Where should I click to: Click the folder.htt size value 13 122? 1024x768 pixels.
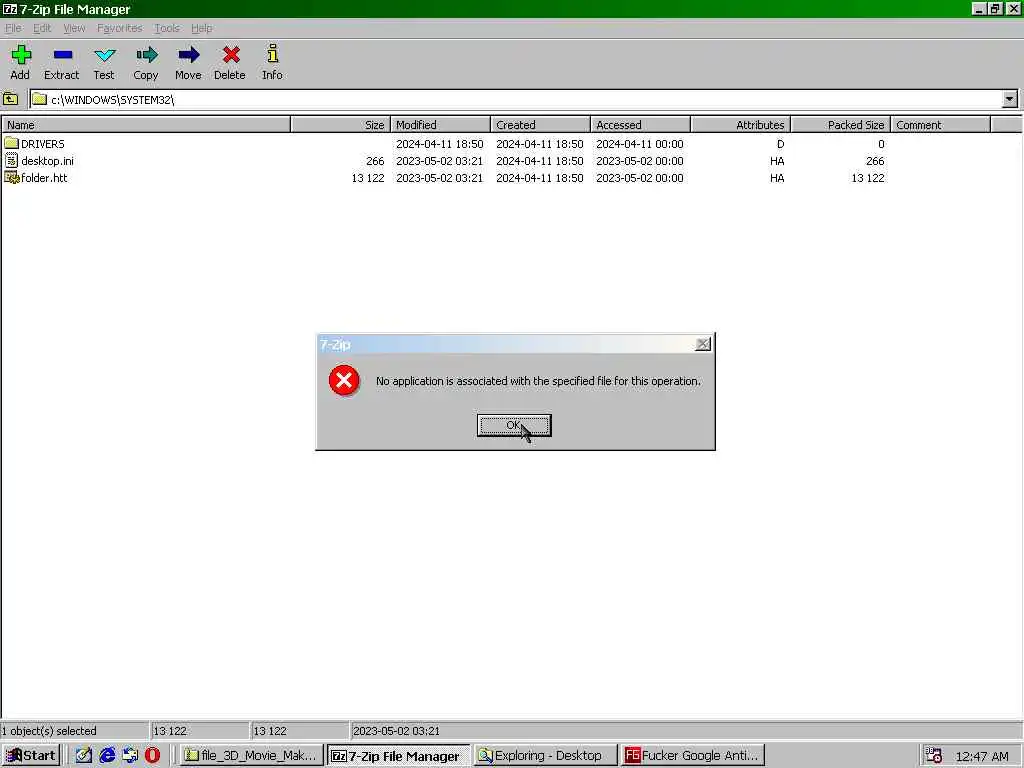(368, 178)
